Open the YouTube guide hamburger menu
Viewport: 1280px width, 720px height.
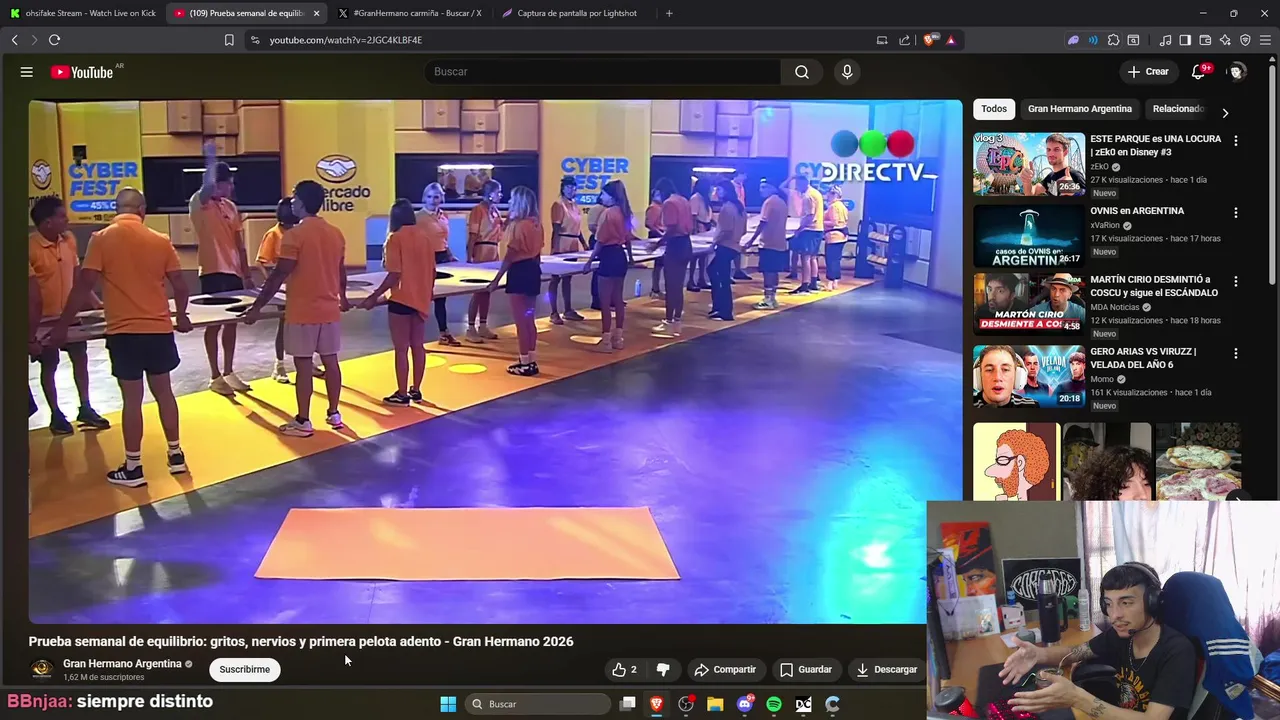click(27, 72)
